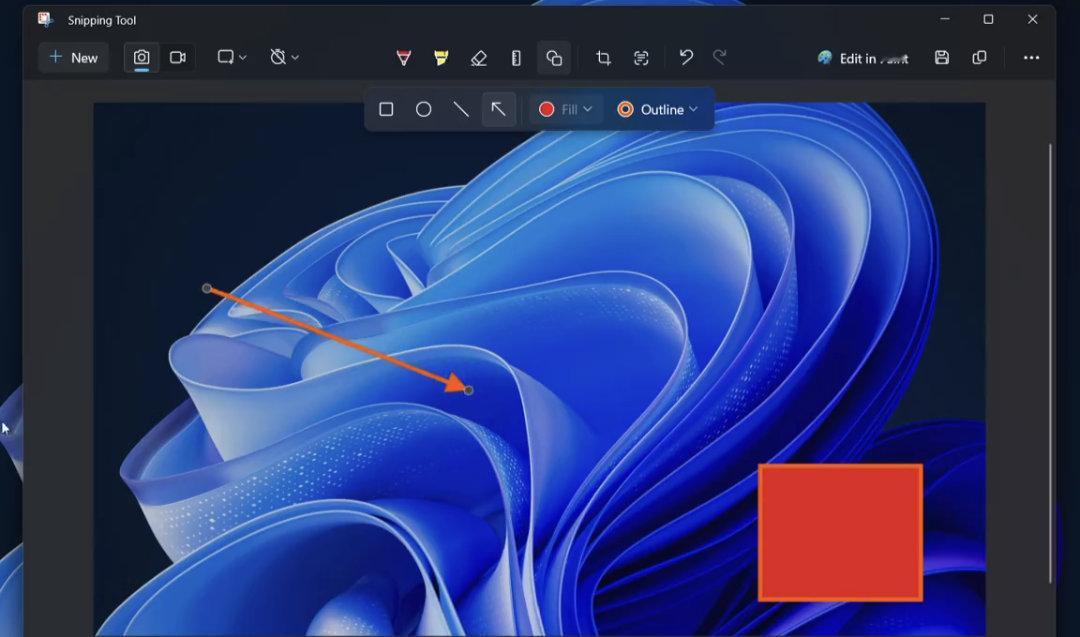Select the red Ballpoint pen tool
Viewport: 1080px width, 637px height.
click(404, 59)
